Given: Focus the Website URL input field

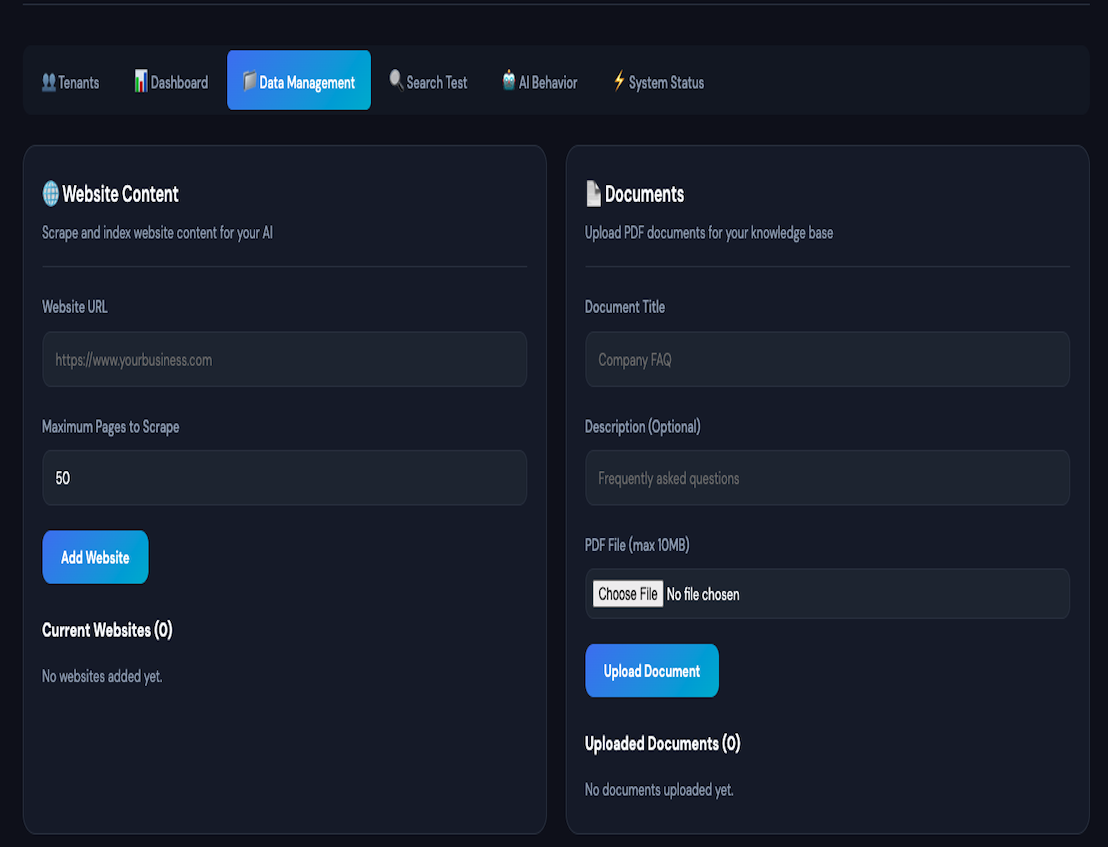Looking at the screenshot, I should point(284,360).
